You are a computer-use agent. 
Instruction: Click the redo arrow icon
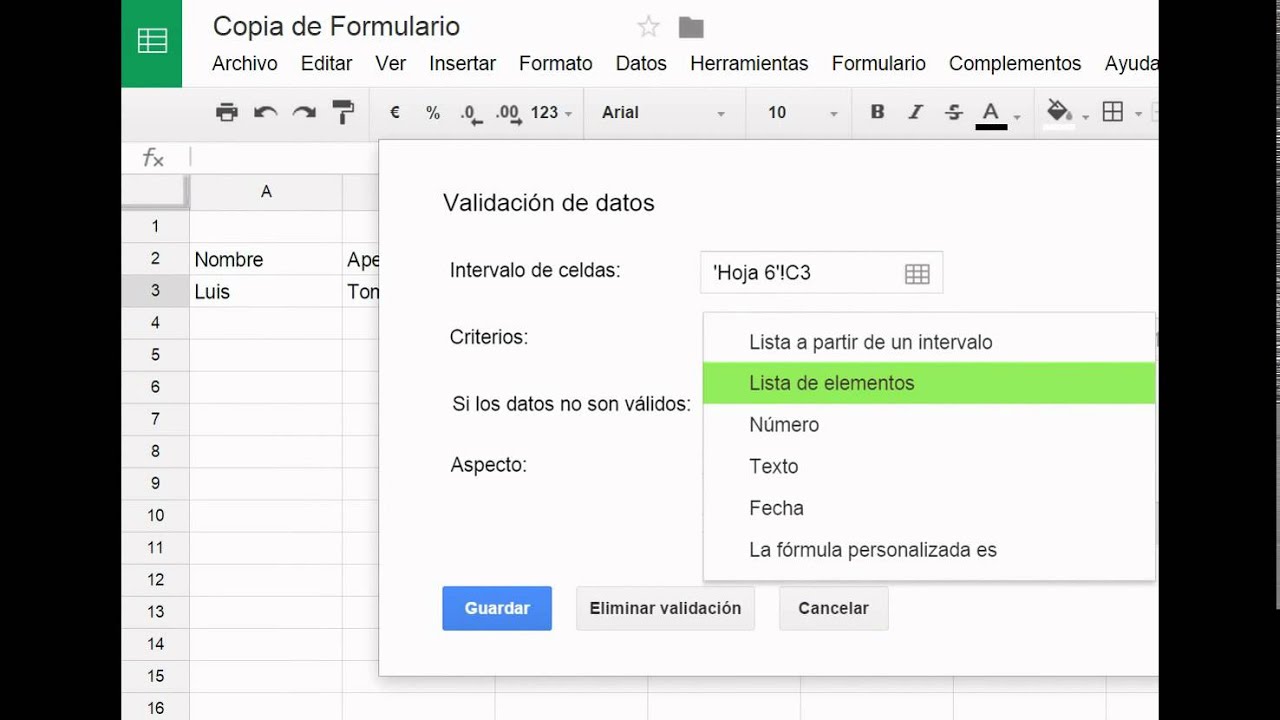click(x=304, y=112)
